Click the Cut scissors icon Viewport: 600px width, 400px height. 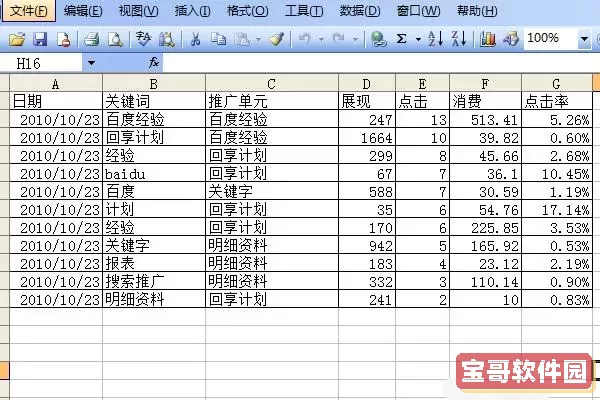pos(196,39)
